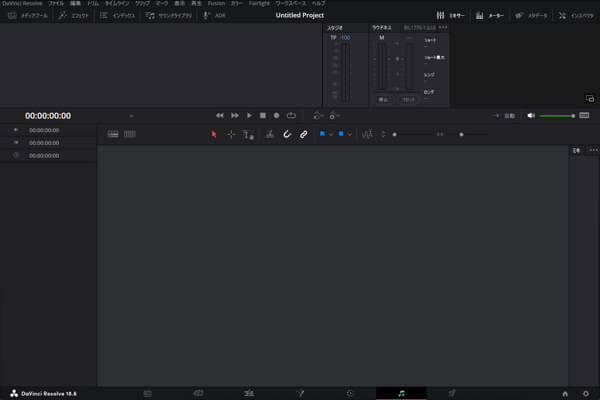Click the Record button
600x400 pixels.
[276, 115]
